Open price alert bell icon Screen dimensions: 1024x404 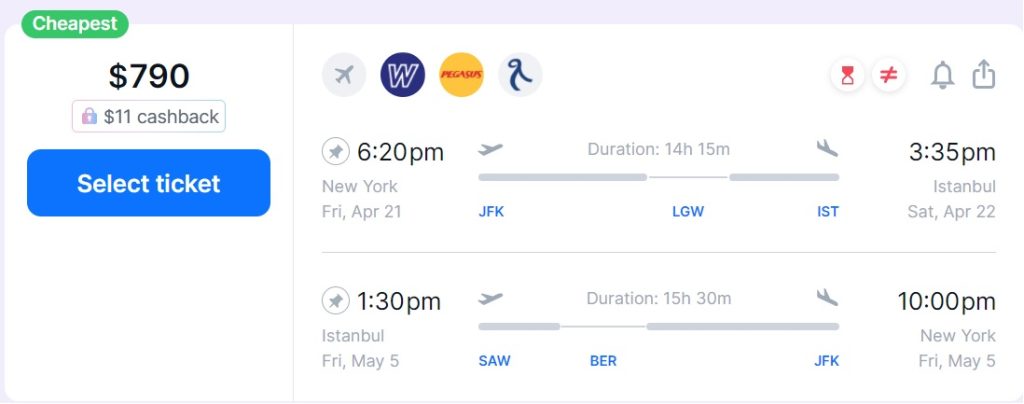coord(942,75)
